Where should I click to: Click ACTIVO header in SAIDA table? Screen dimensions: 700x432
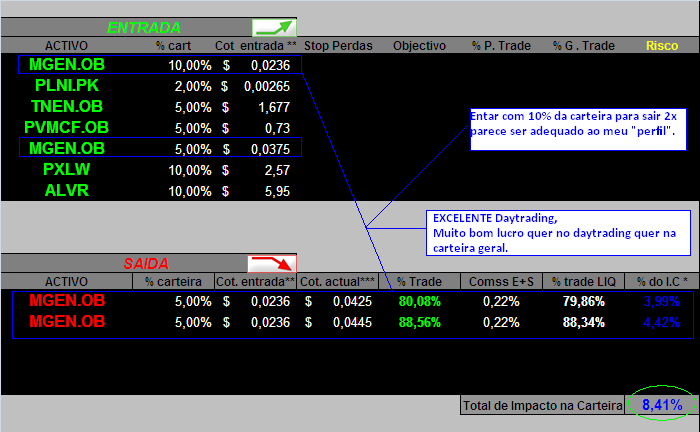tap(66, 282)
